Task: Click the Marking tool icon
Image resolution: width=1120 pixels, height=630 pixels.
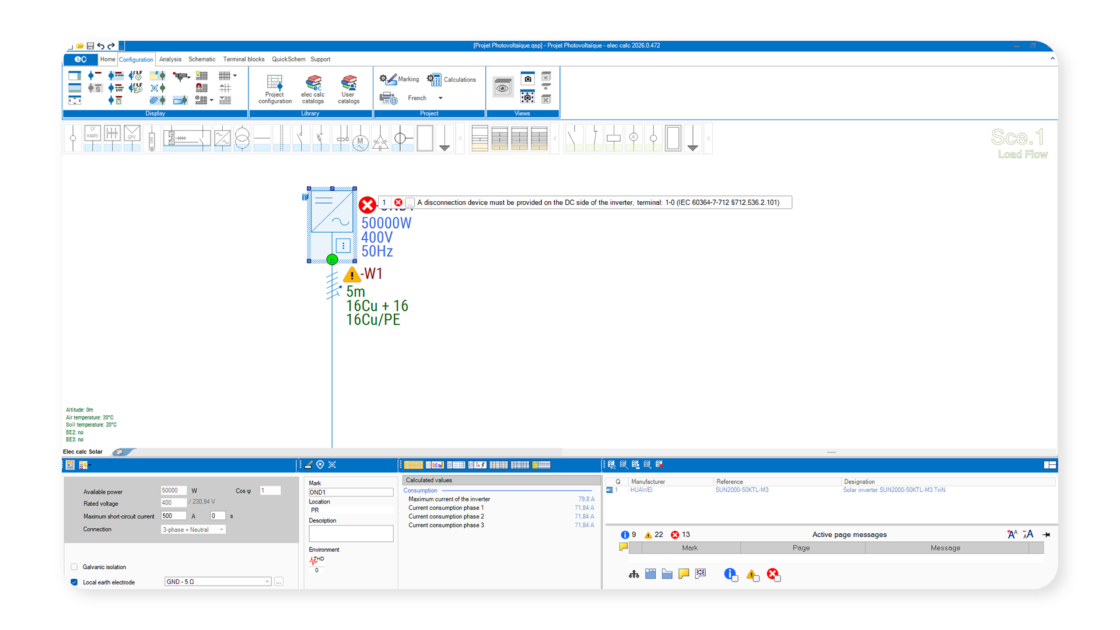Action: pyautogui.click(x=388, y=78)
